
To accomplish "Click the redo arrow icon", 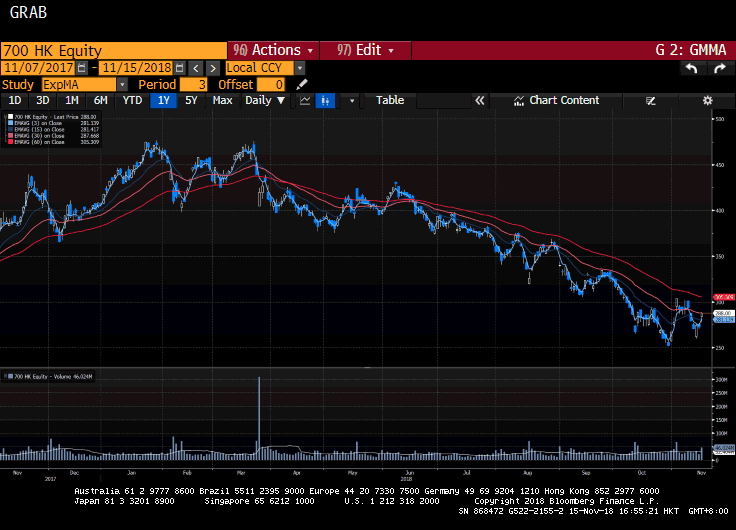I will click(x=720, y=69).
